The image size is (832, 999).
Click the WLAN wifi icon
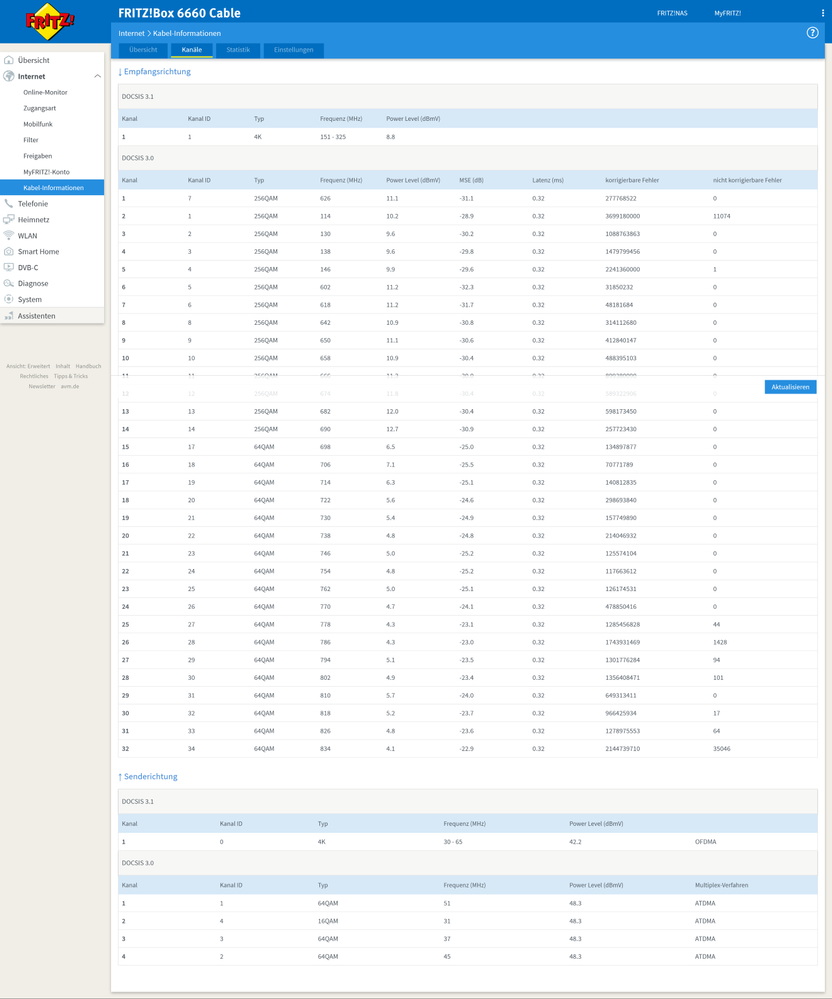click(9, 235)
